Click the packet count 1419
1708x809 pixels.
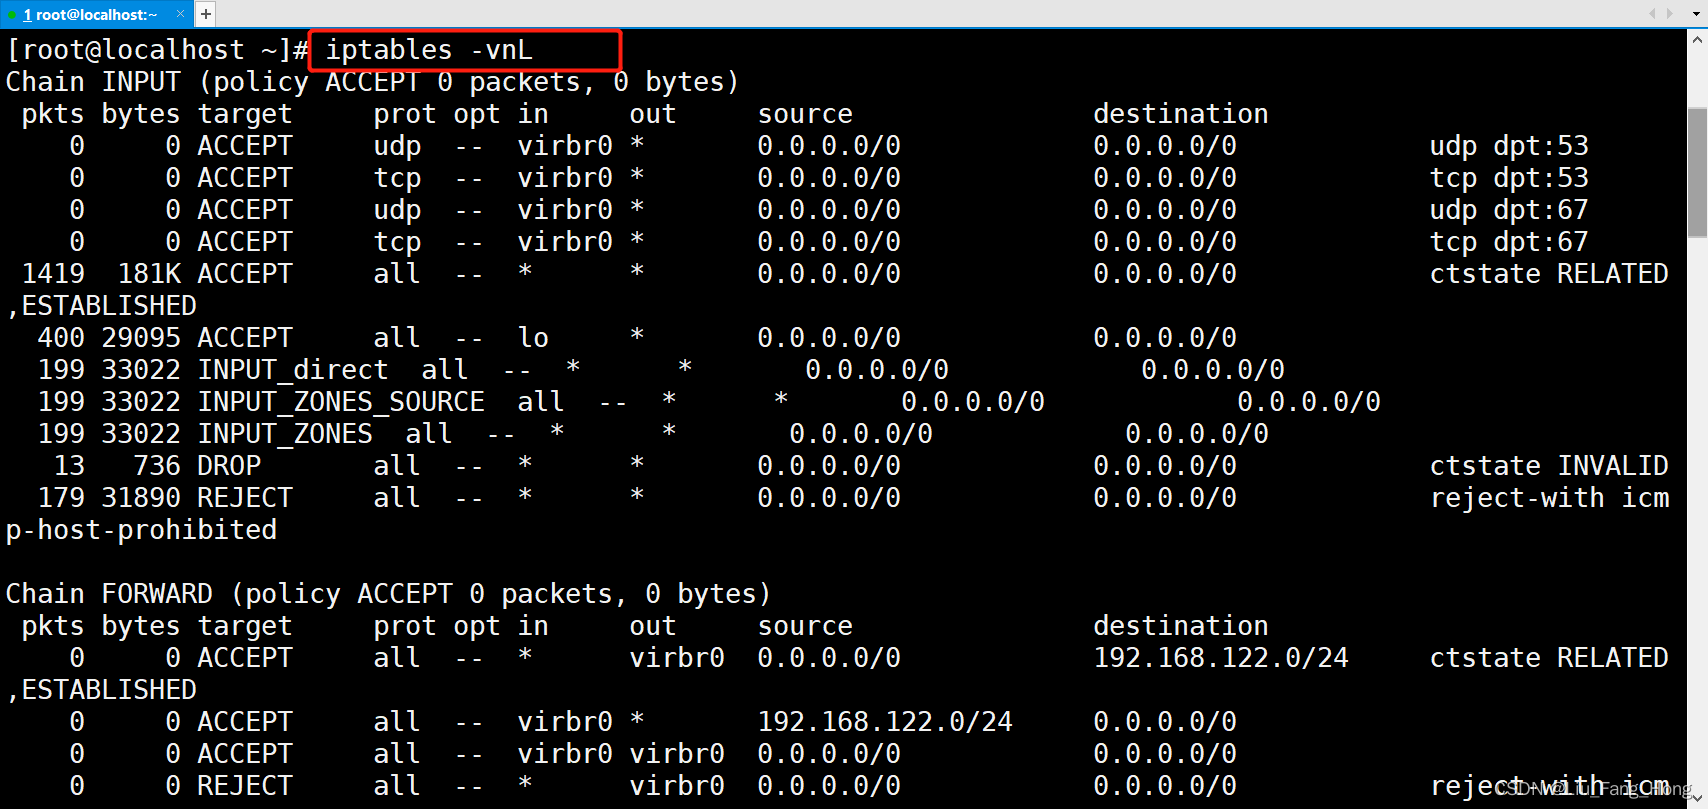[x=54, y=274]
